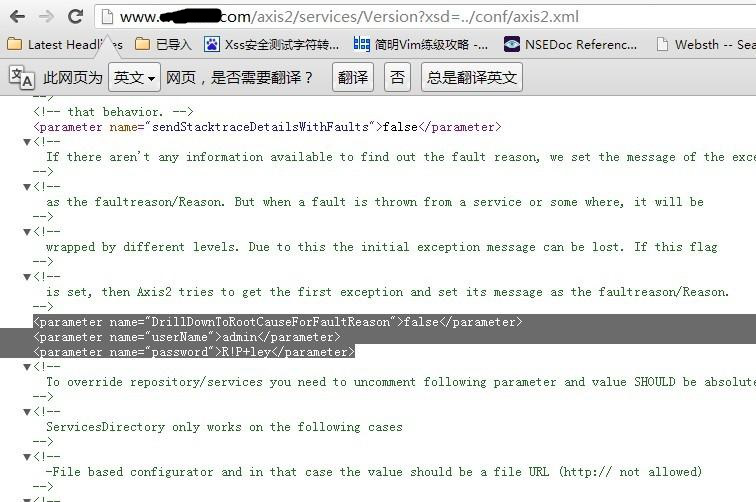Collapse the 'wrapped by different levels' comment
Screen dimensions: 756x502
[27, 231]
